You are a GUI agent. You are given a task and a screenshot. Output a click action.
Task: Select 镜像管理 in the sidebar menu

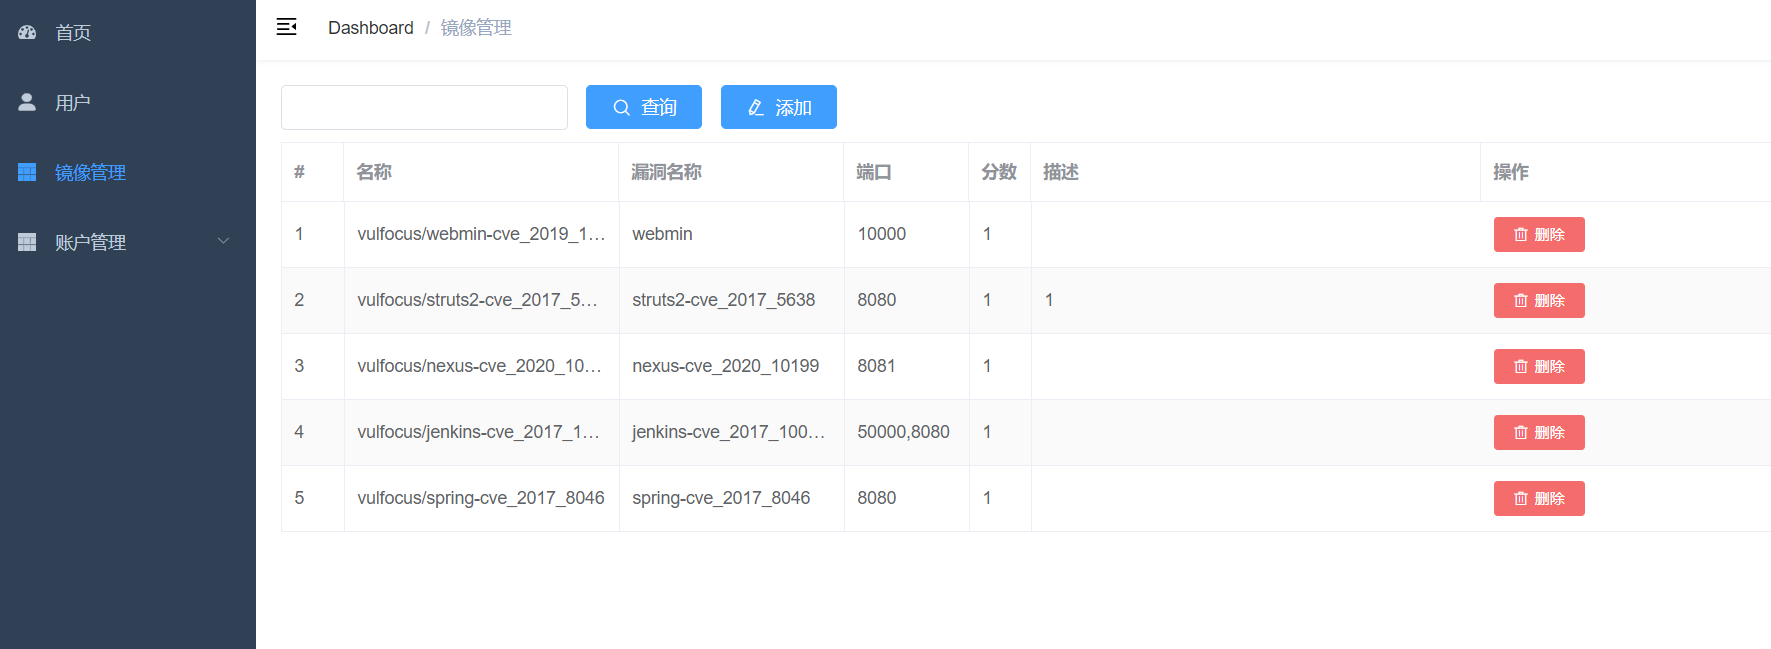(90, 173)
